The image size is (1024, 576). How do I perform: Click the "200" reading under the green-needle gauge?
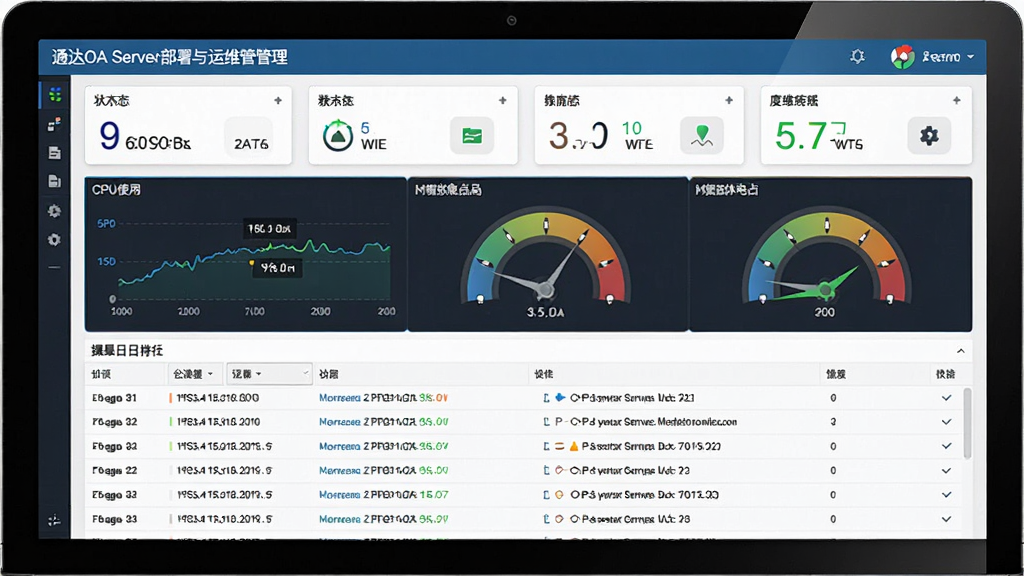pyautogui.click(x=825, y=312)
